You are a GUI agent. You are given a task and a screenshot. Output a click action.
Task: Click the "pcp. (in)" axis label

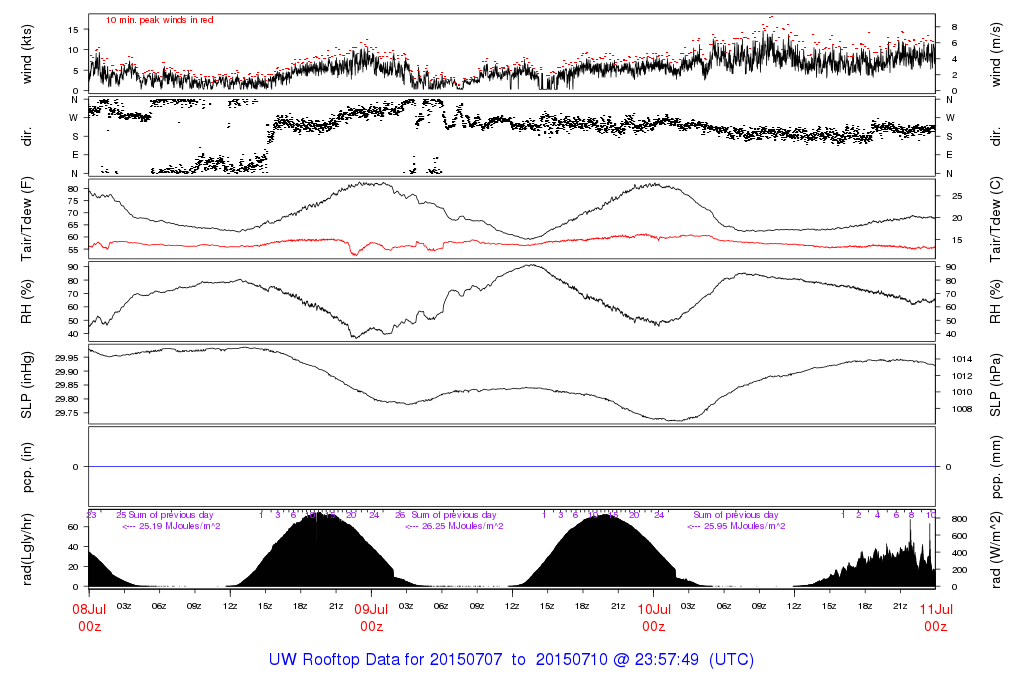tap(26, 467)
